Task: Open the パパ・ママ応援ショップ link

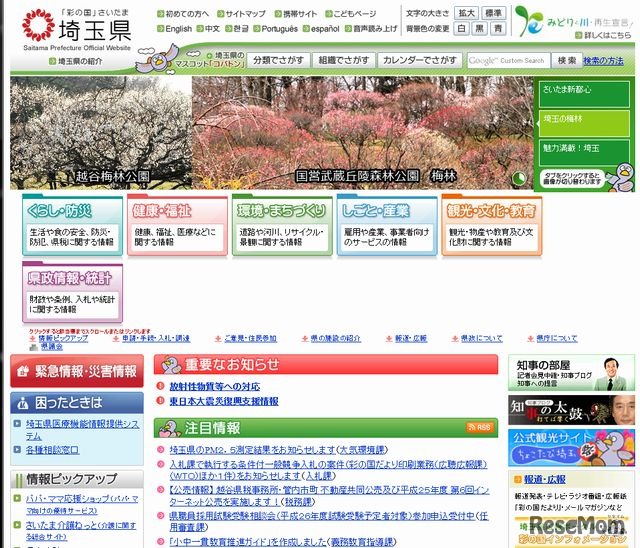Action: [82, 504]
